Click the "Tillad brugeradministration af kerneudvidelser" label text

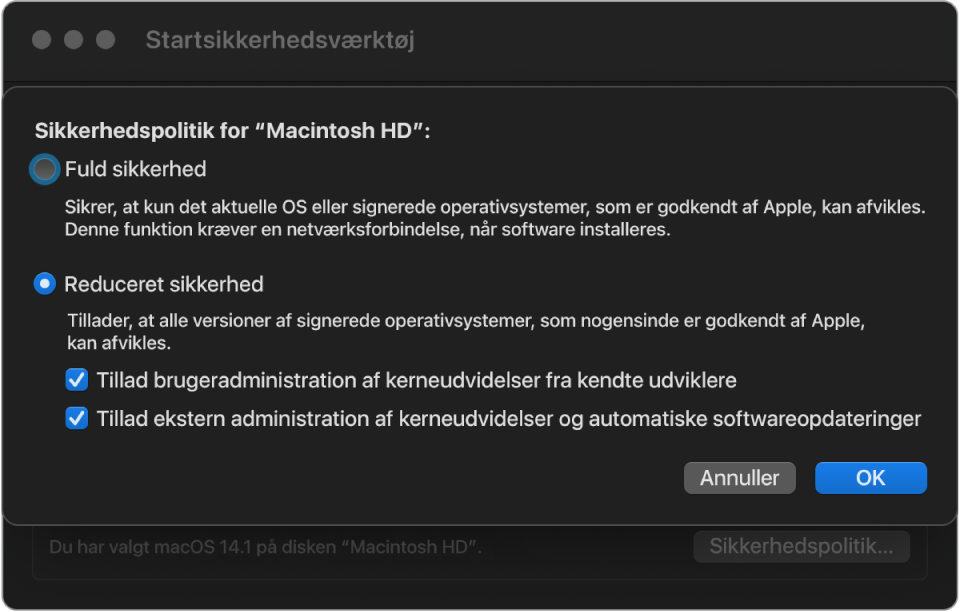pyautogui.click(x=417, y=380)
